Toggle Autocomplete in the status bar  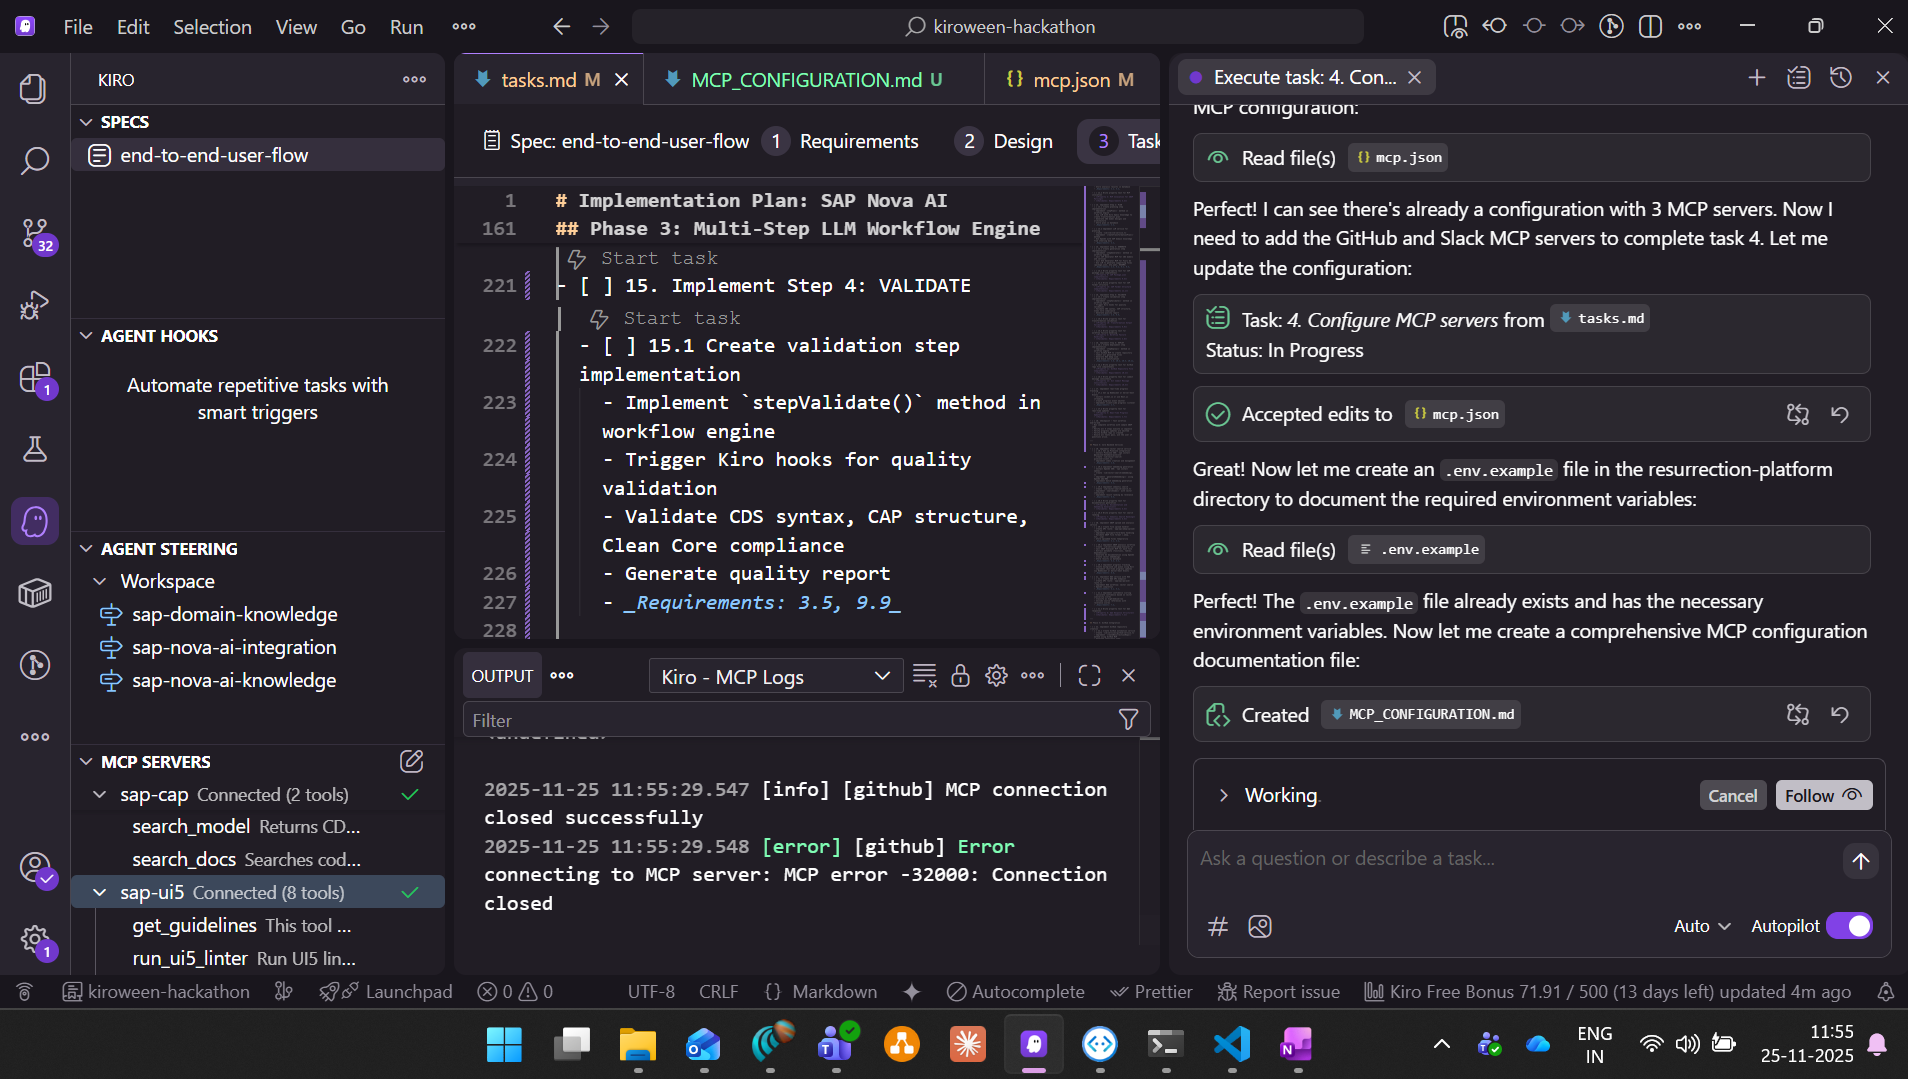coord(1016,992)
